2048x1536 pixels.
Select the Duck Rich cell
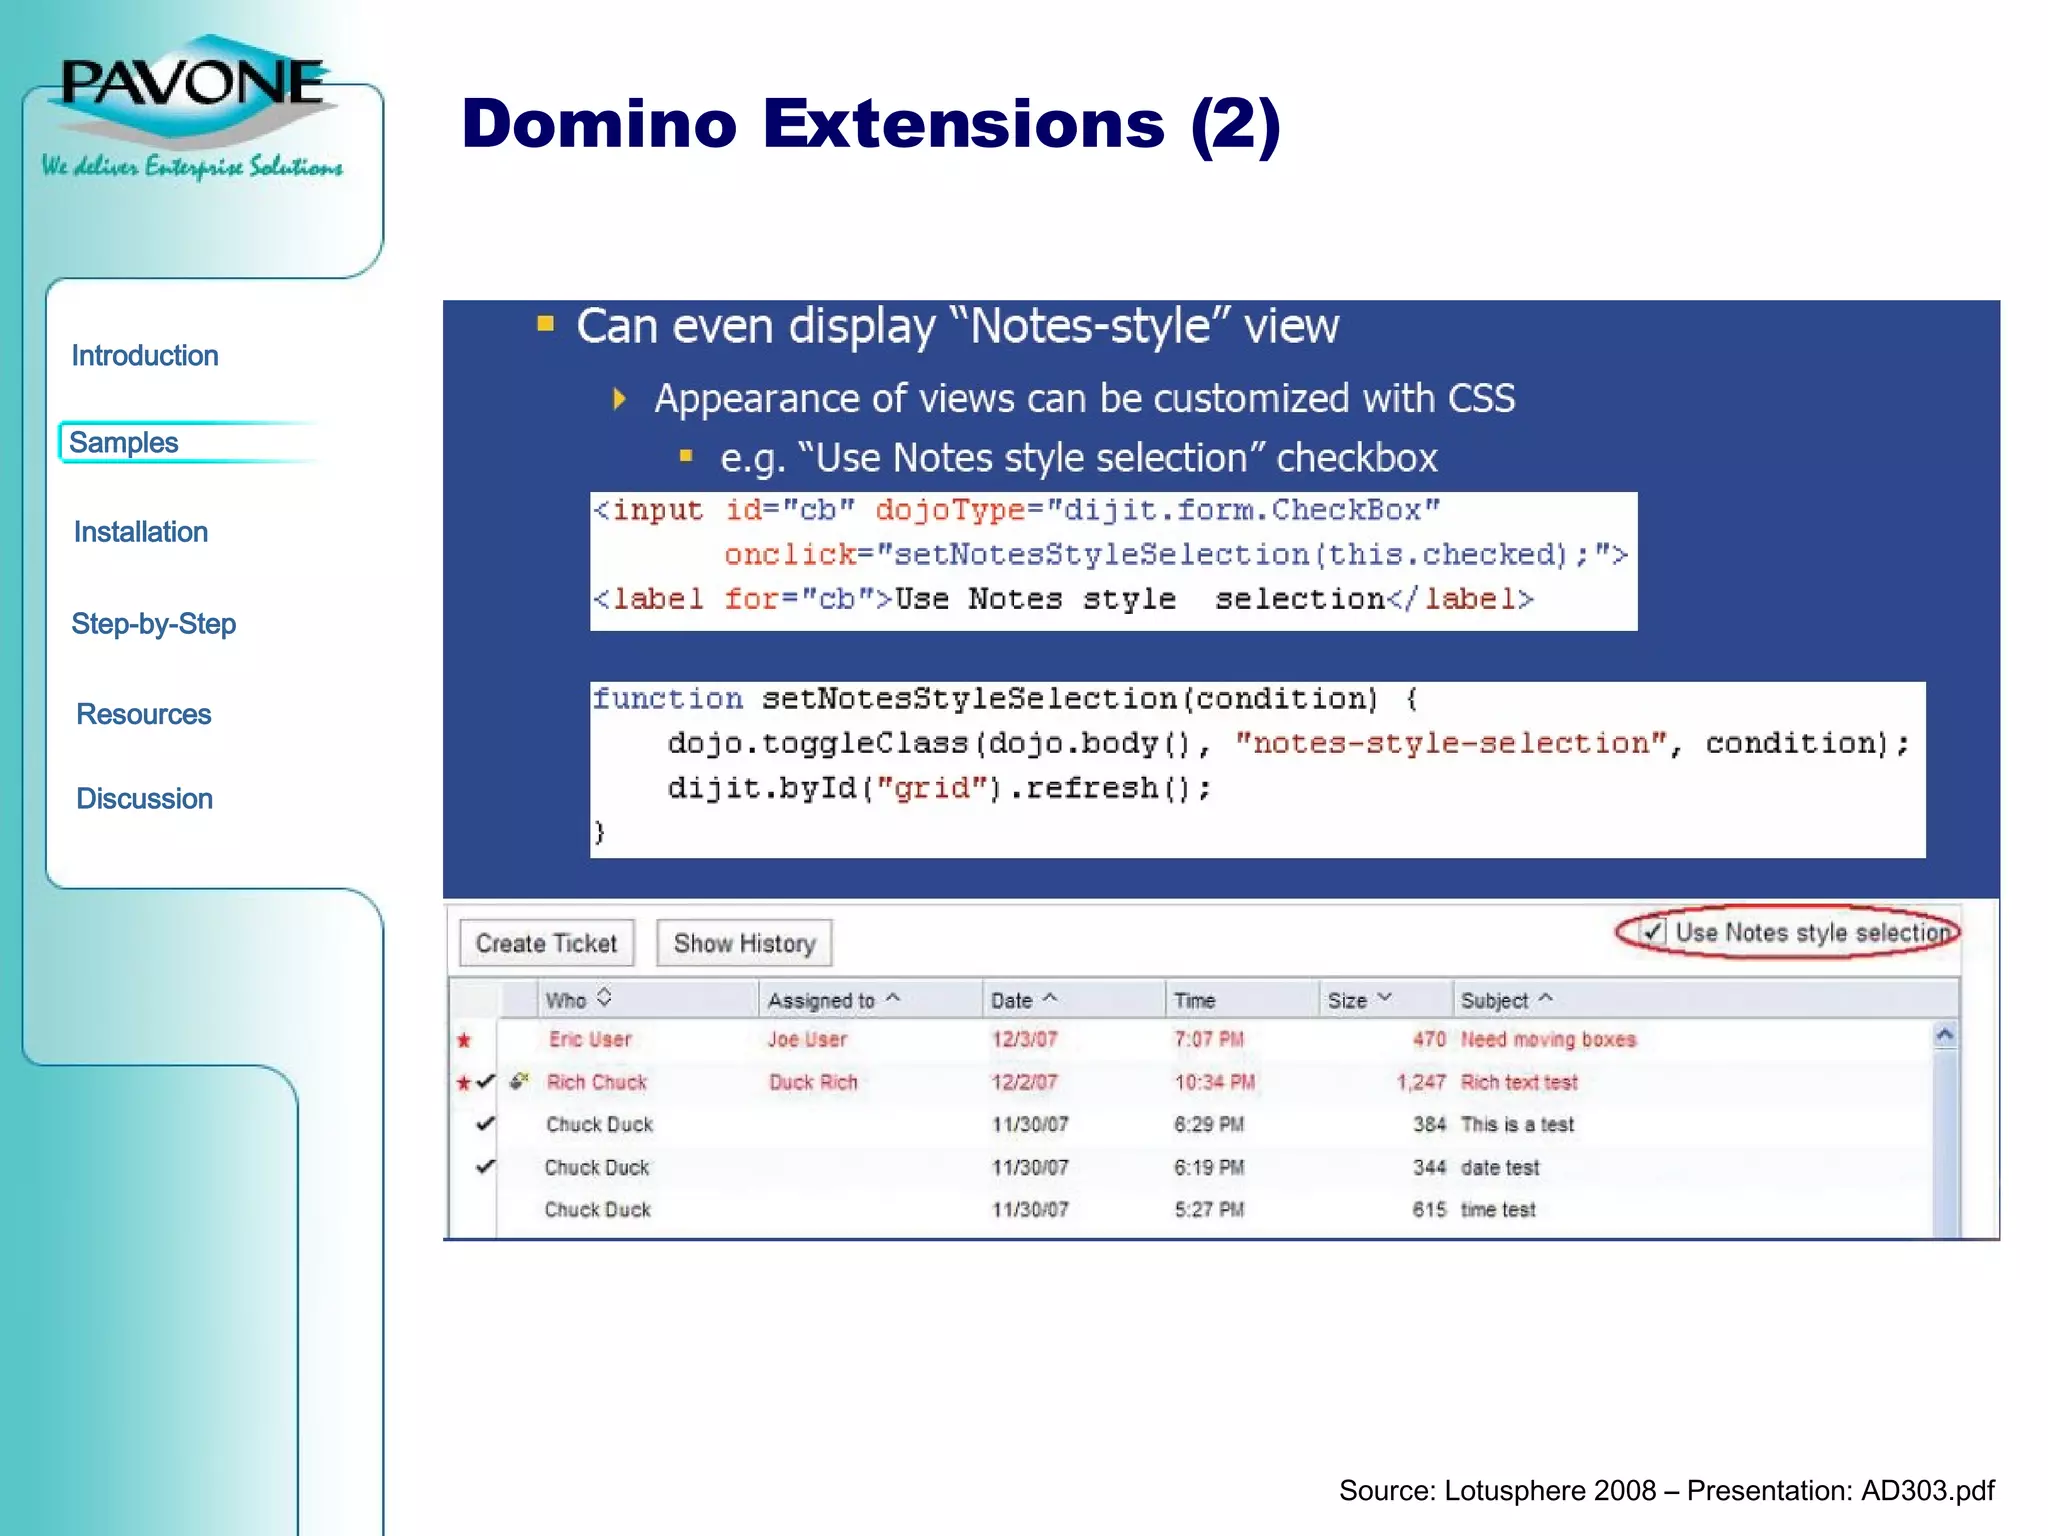coord(813,1082)
